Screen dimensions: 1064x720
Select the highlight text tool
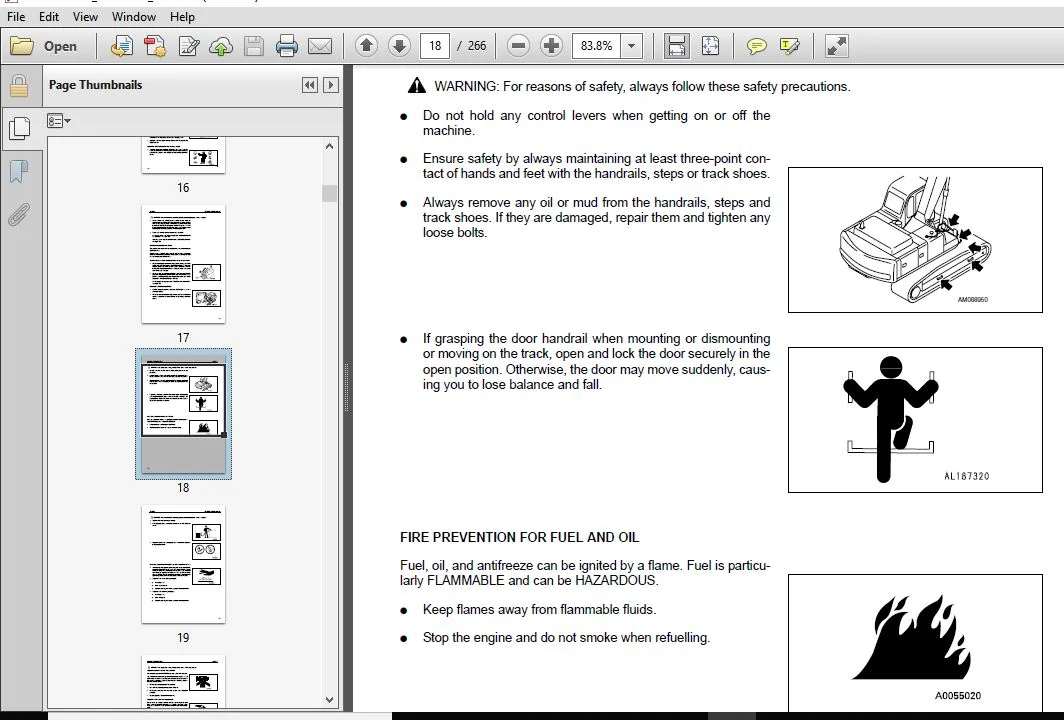789,46
